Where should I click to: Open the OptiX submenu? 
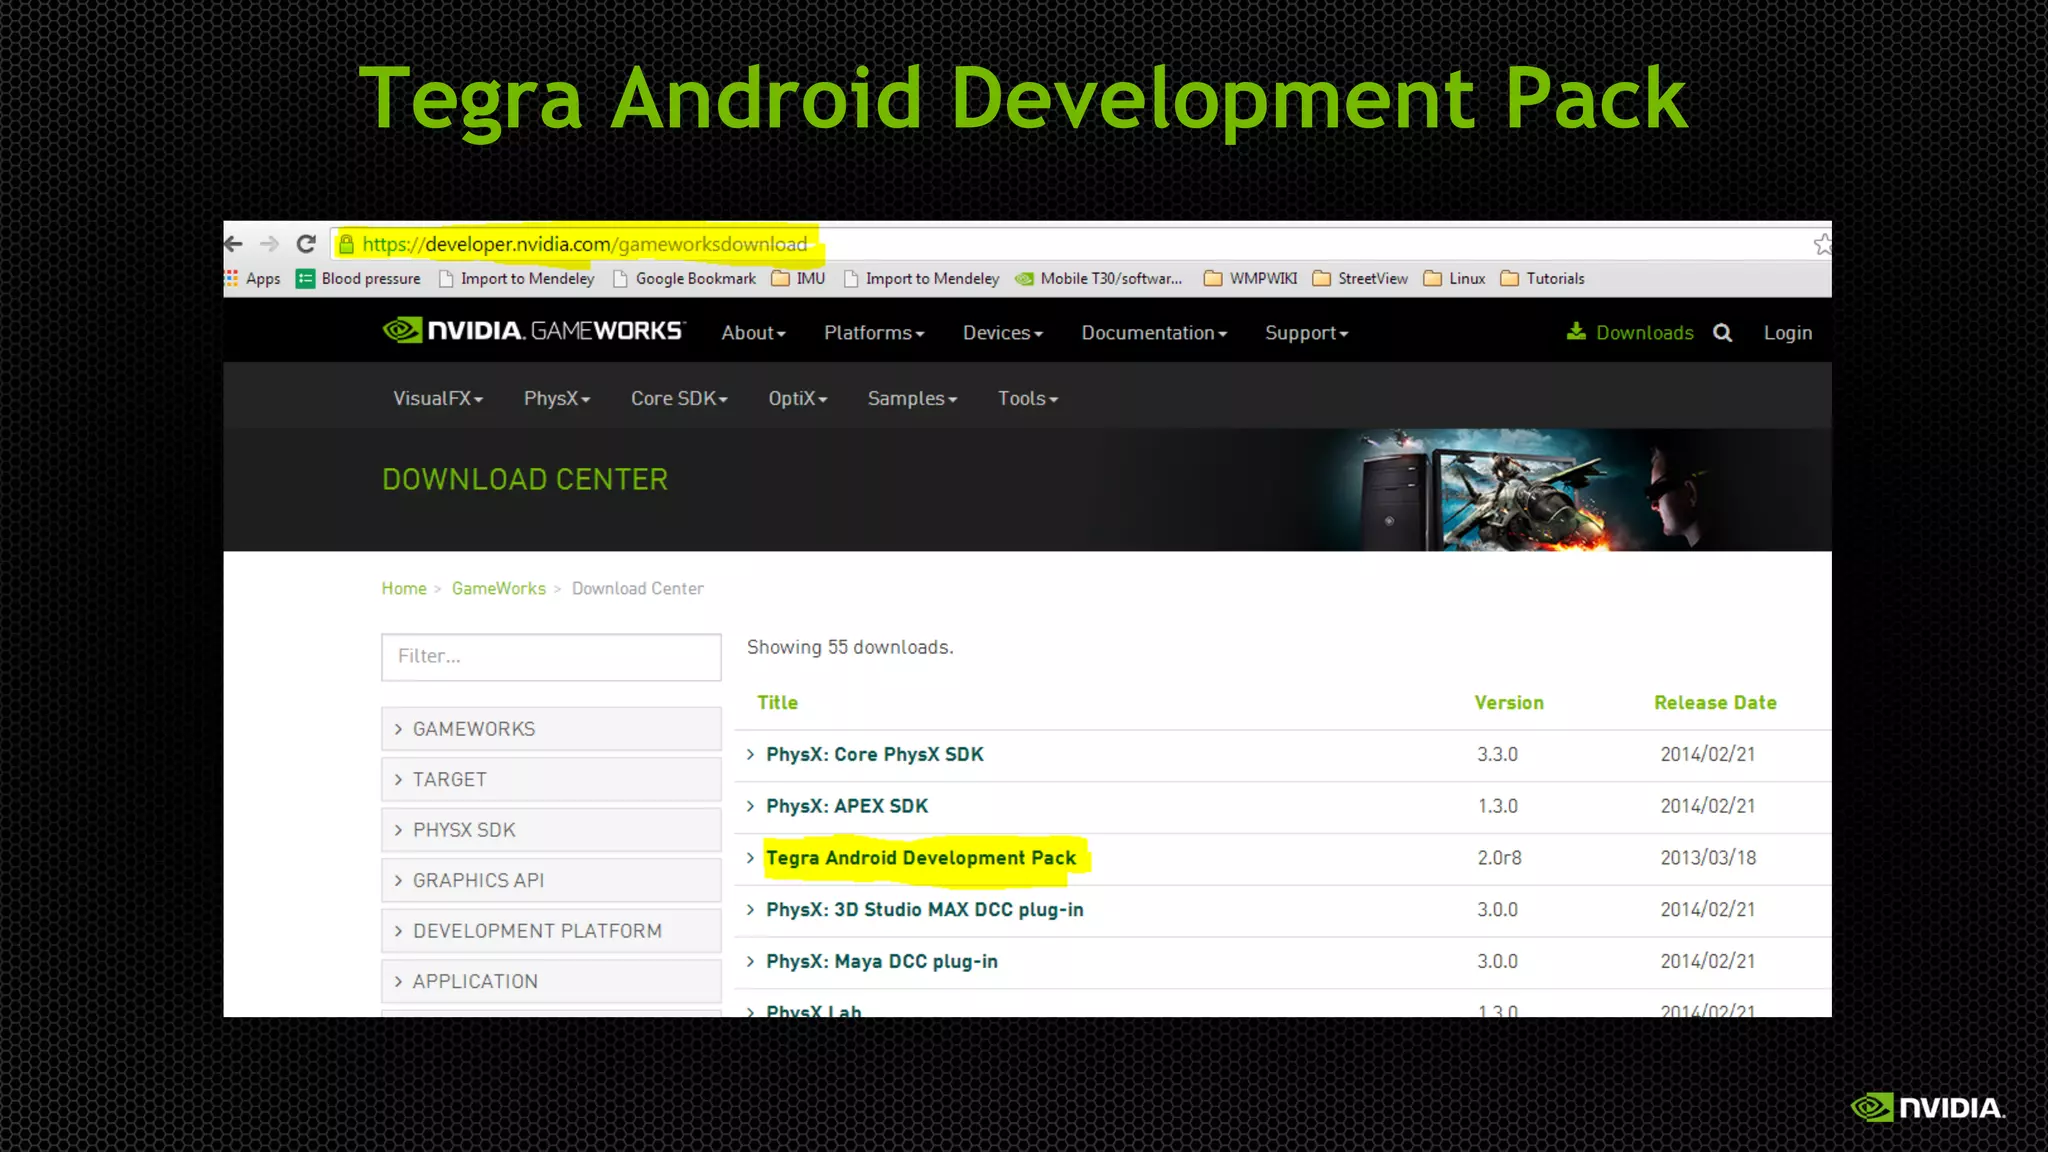798,398
